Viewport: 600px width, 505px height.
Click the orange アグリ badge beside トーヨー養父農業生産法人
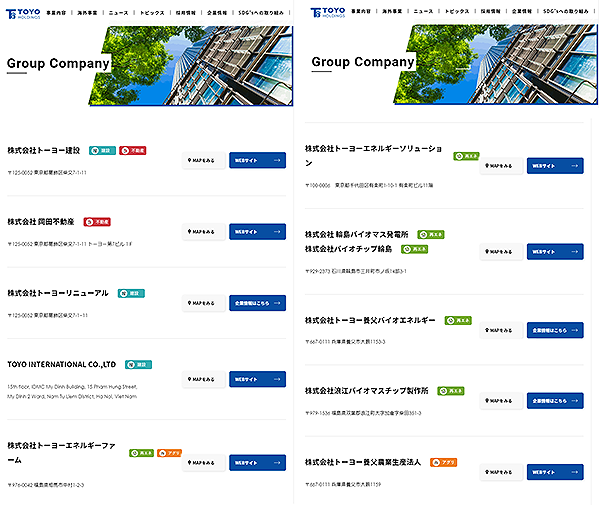(x=443, y=462)
